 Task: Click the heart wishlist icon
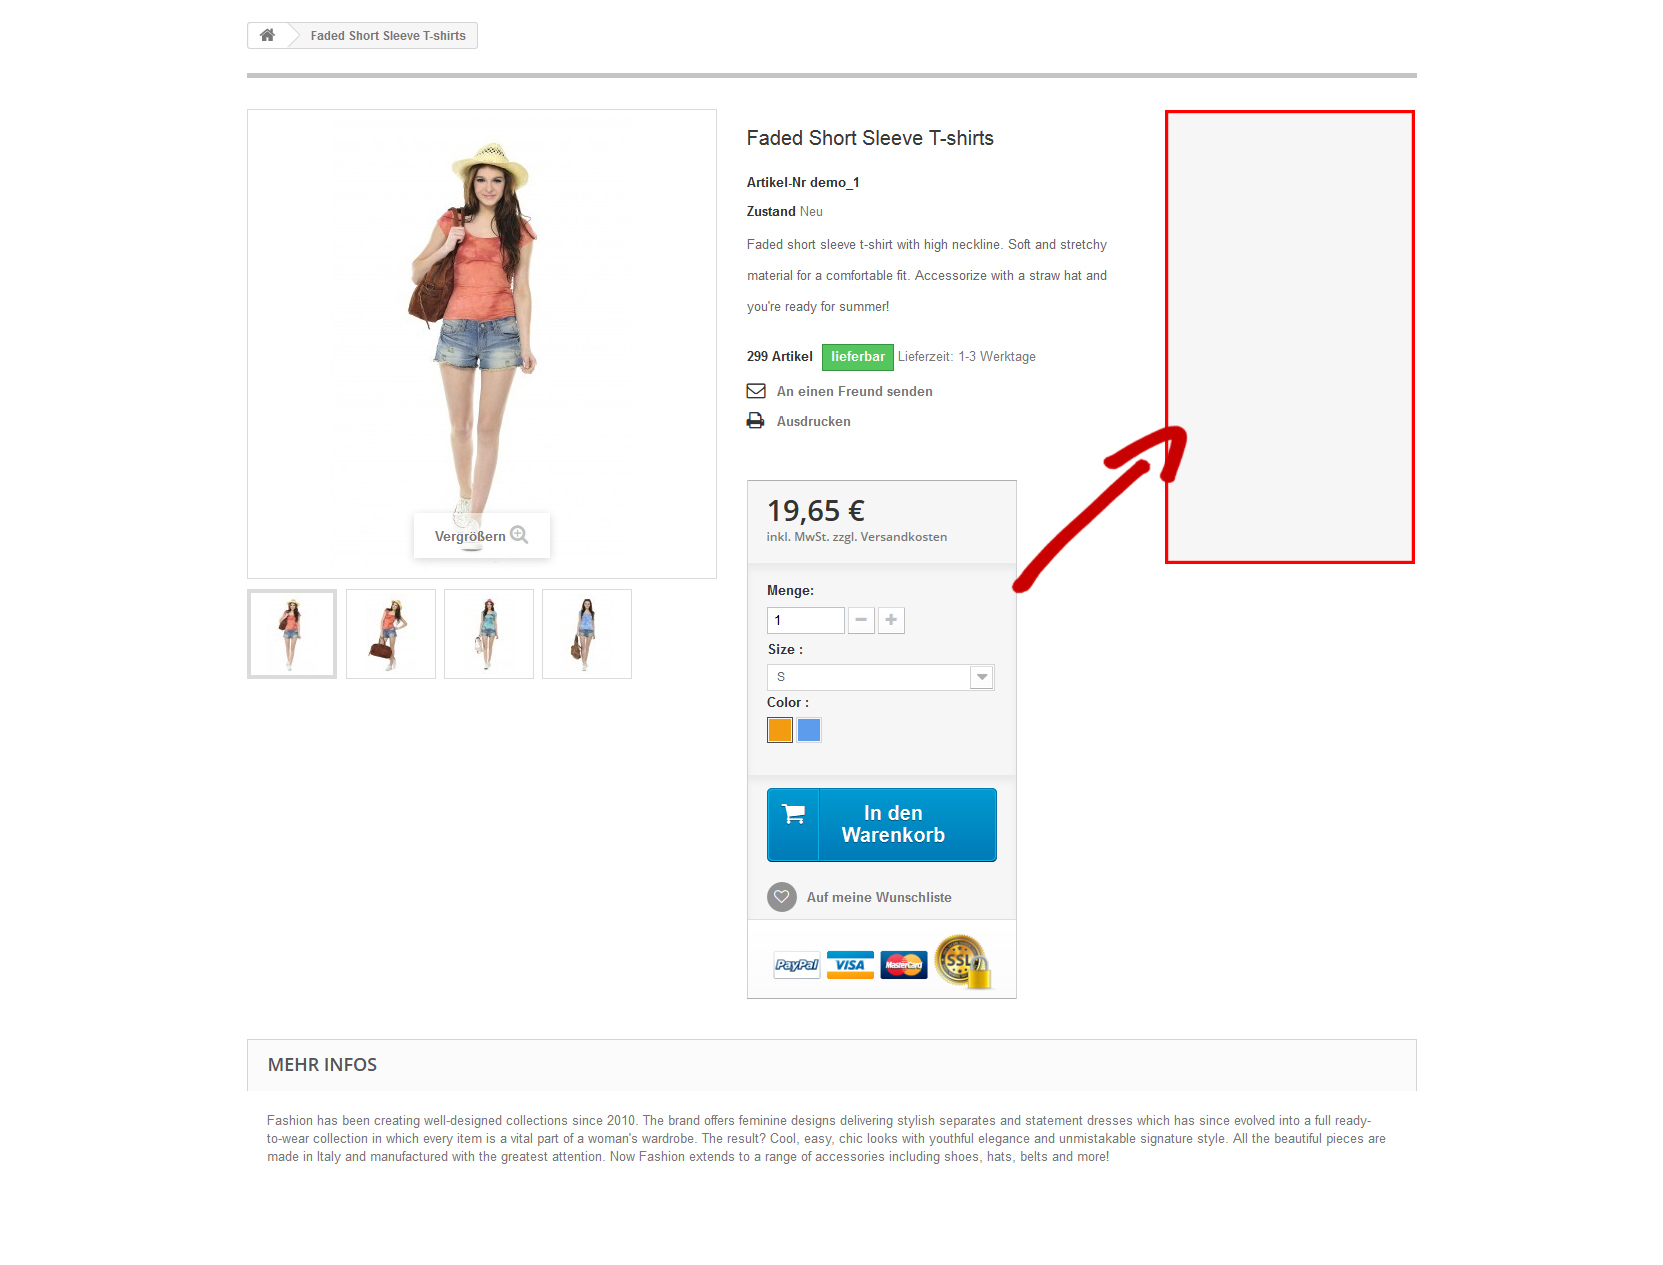pos(782,897)
